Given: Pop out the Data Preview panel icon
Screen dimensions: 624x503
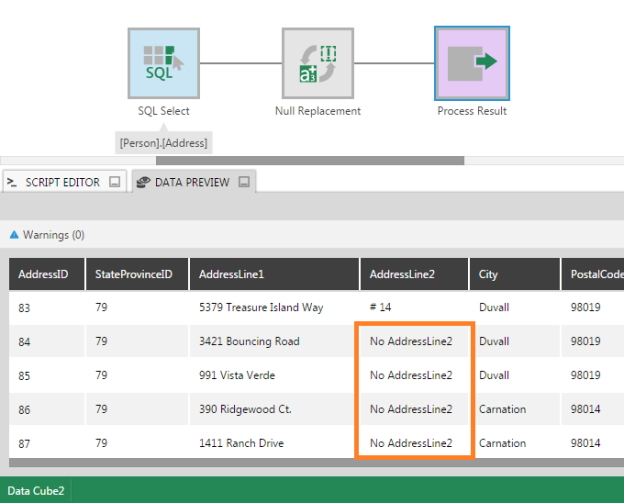Looking at the screenshot, I should click(244, 182).
